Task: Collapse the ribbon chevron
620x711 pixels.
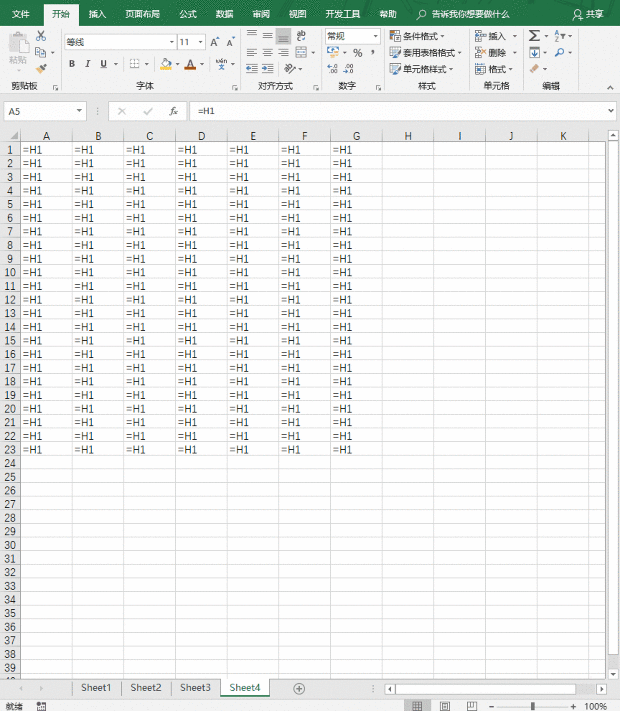Action: [x=610, y=87]
